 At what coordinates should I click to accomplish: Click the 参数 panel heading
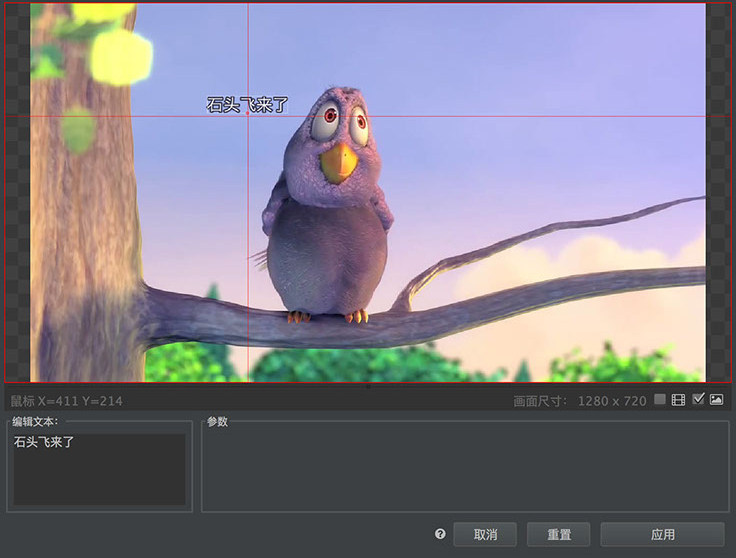217,421
